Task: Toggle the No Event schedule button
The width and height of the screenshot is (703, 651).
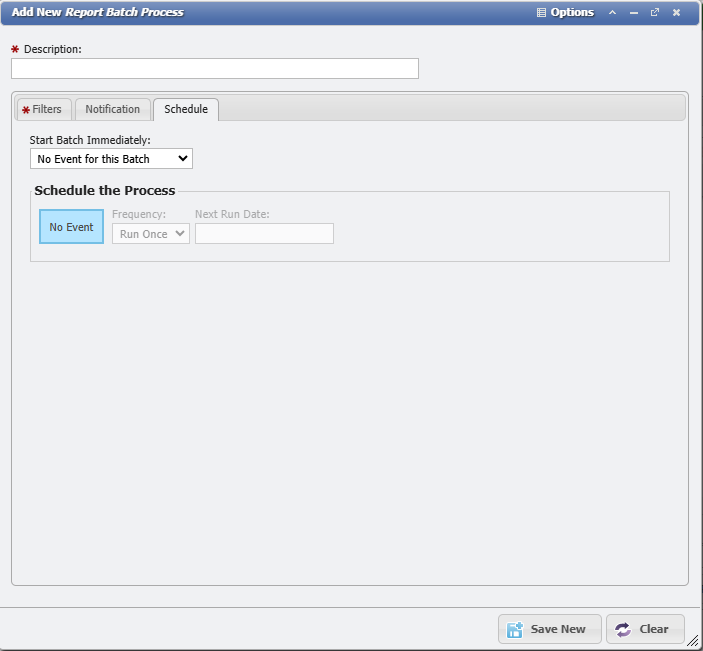Action: pos(71,227)
